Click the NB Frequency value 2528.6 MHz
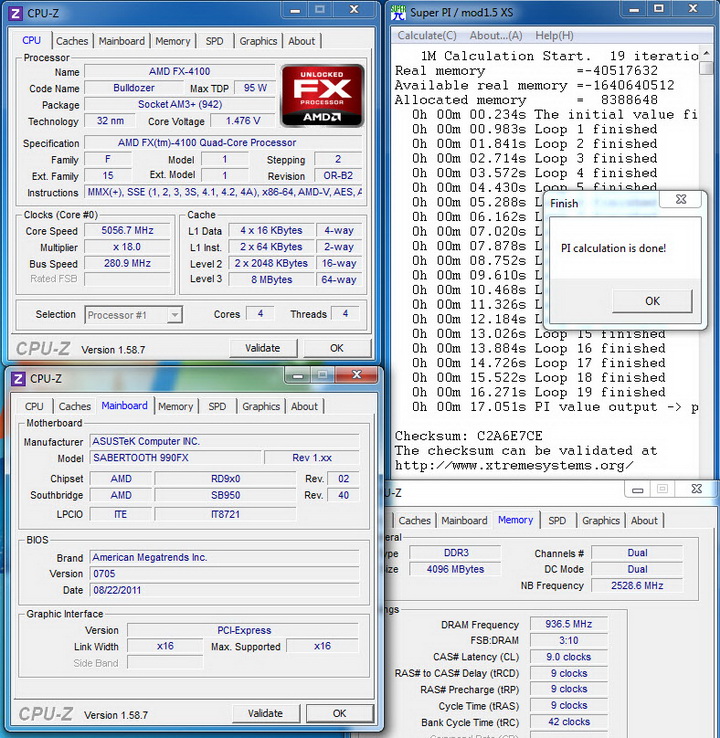 pyautogui.click(x=637, y=586)
